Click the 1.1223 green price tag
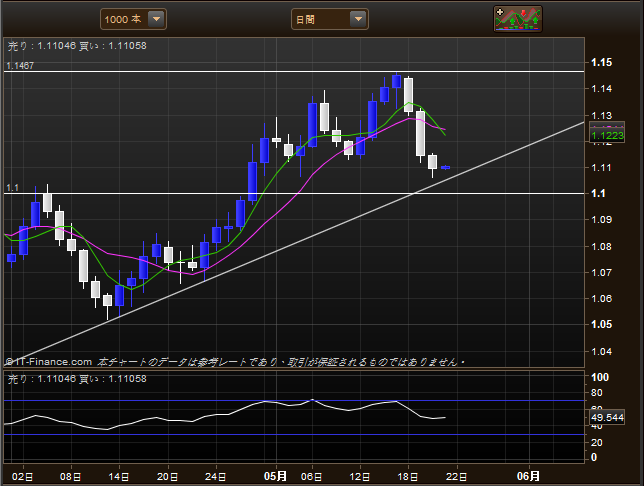Image resolution: width=644 pixels, height=486 pixels. [607, 136]
